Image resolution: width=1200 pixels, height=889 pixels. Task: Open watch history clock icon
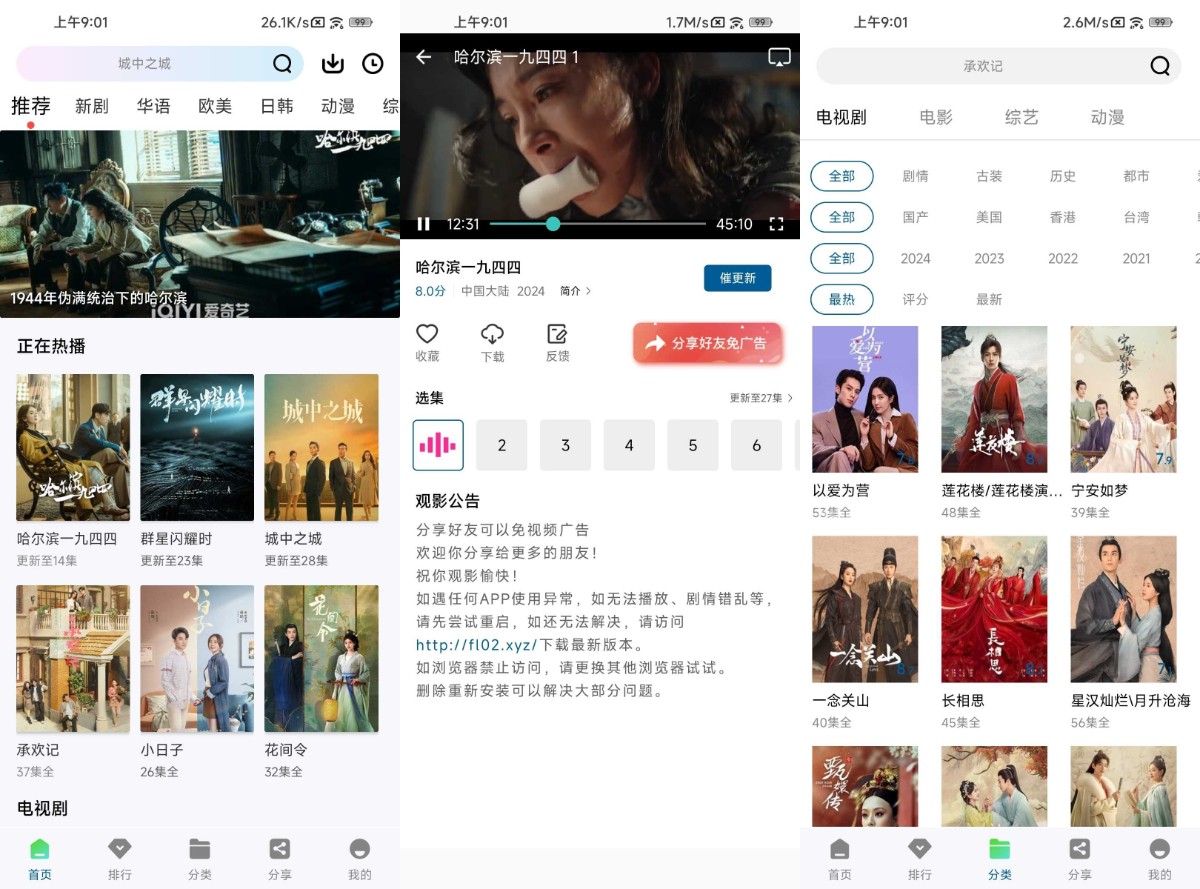[x=372, y=64]
